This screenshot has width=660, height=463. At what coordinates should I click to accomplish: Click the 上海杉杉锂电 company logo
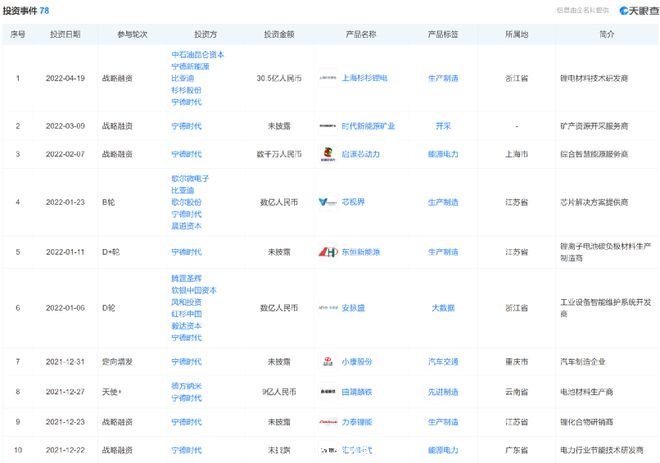328,78
